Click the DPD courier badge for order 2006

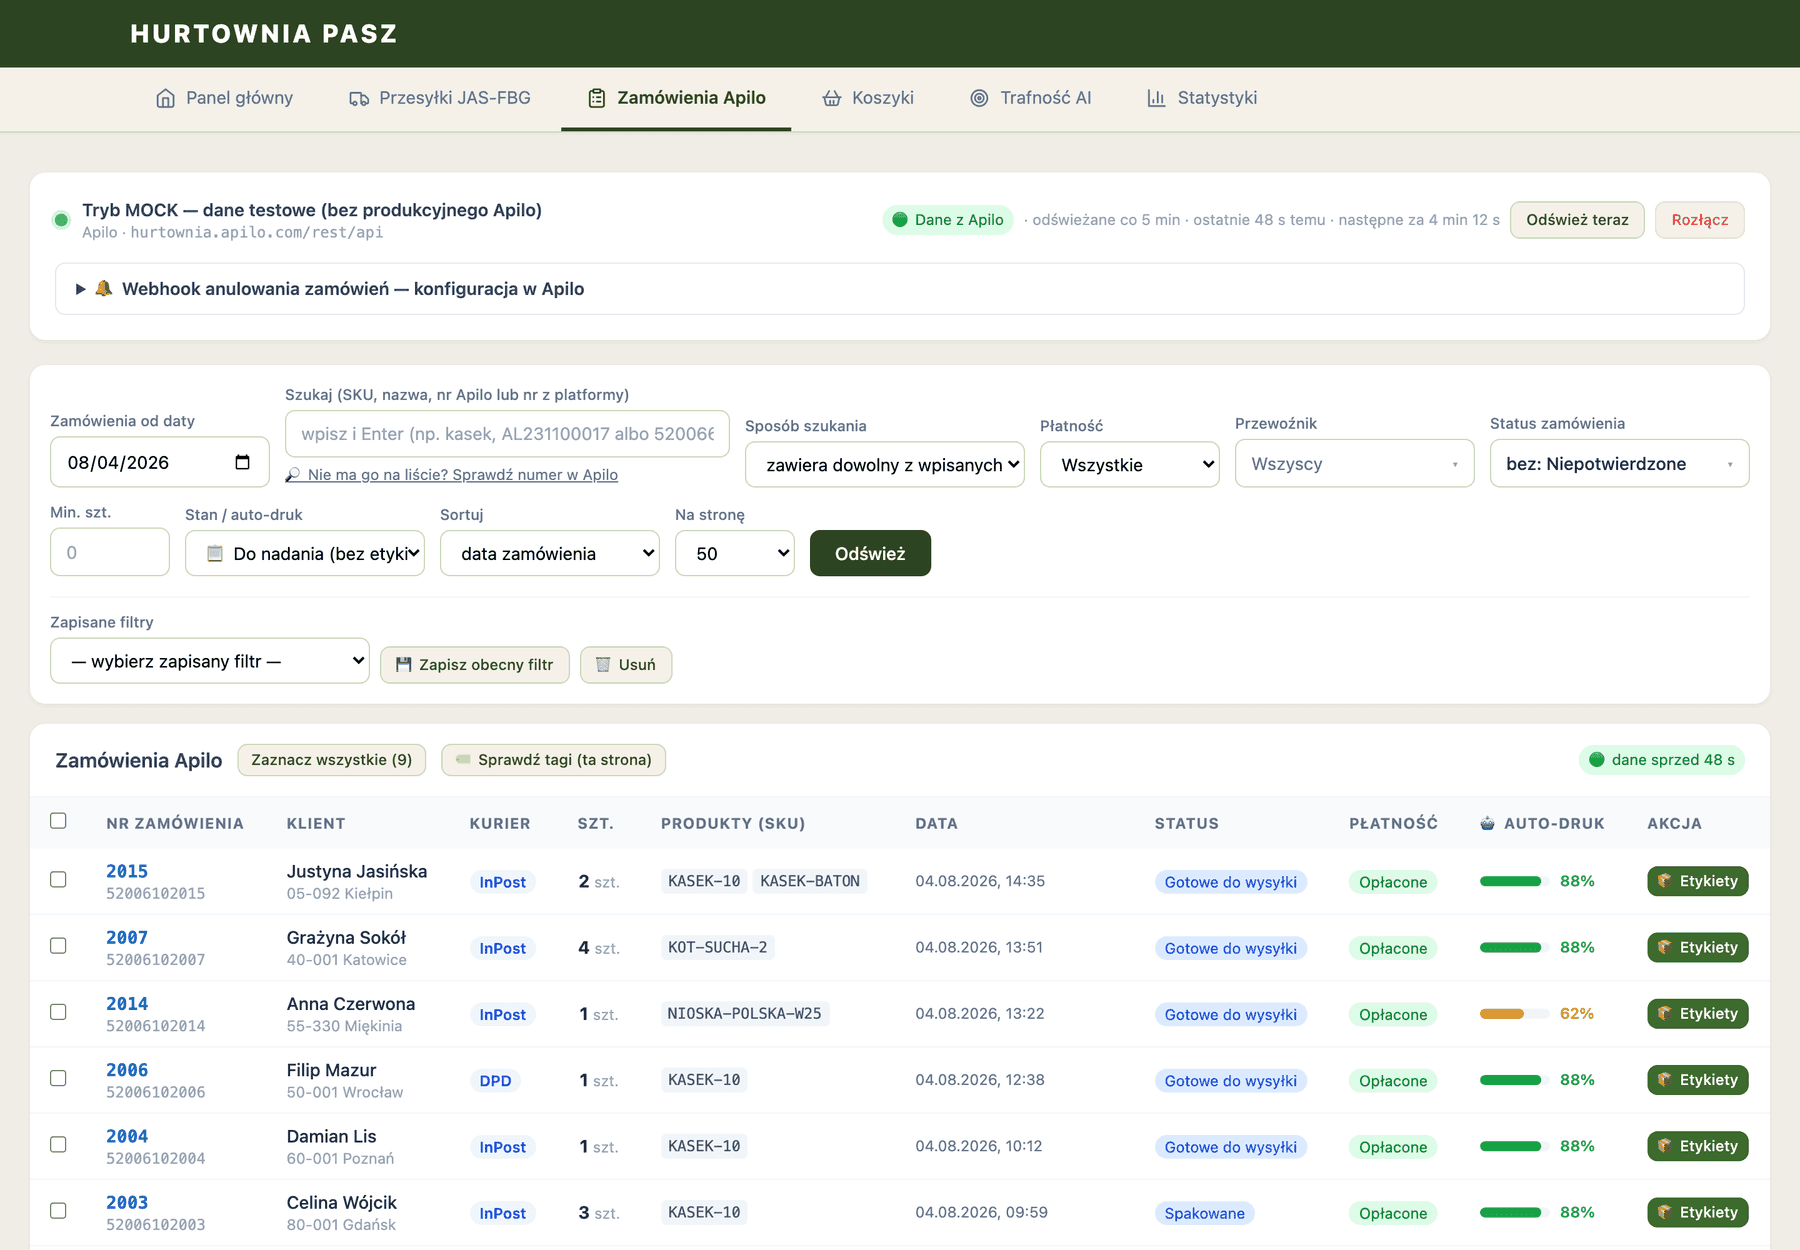495,1081
